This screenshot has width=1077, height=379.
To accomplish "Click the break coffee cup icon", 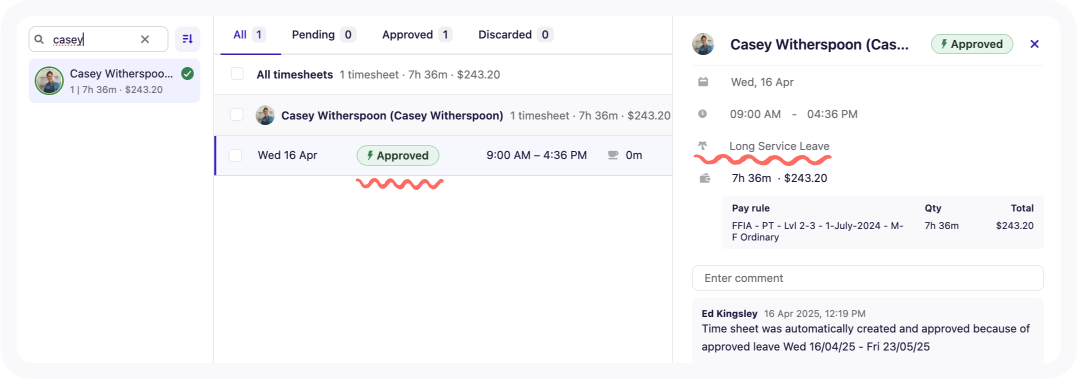I will [613, 155].
